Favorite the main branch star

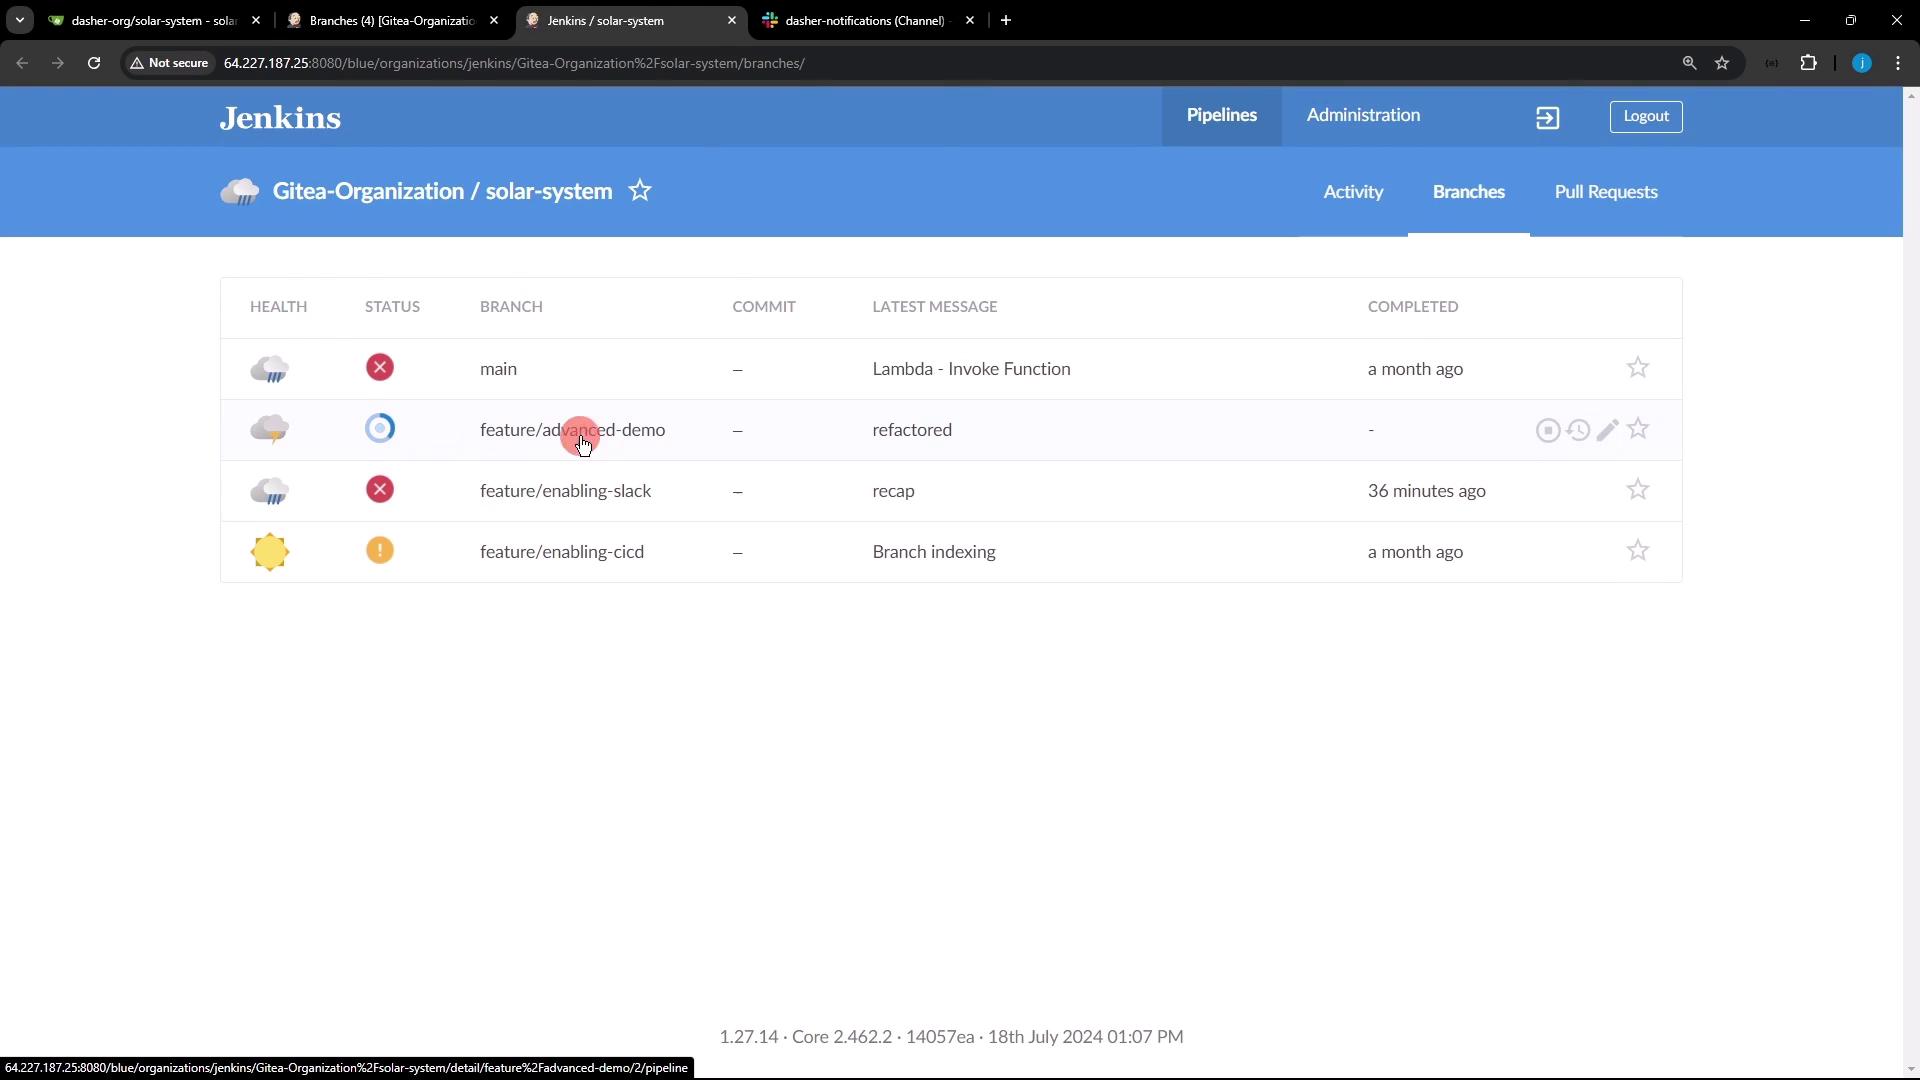[x=1637, y=368]
